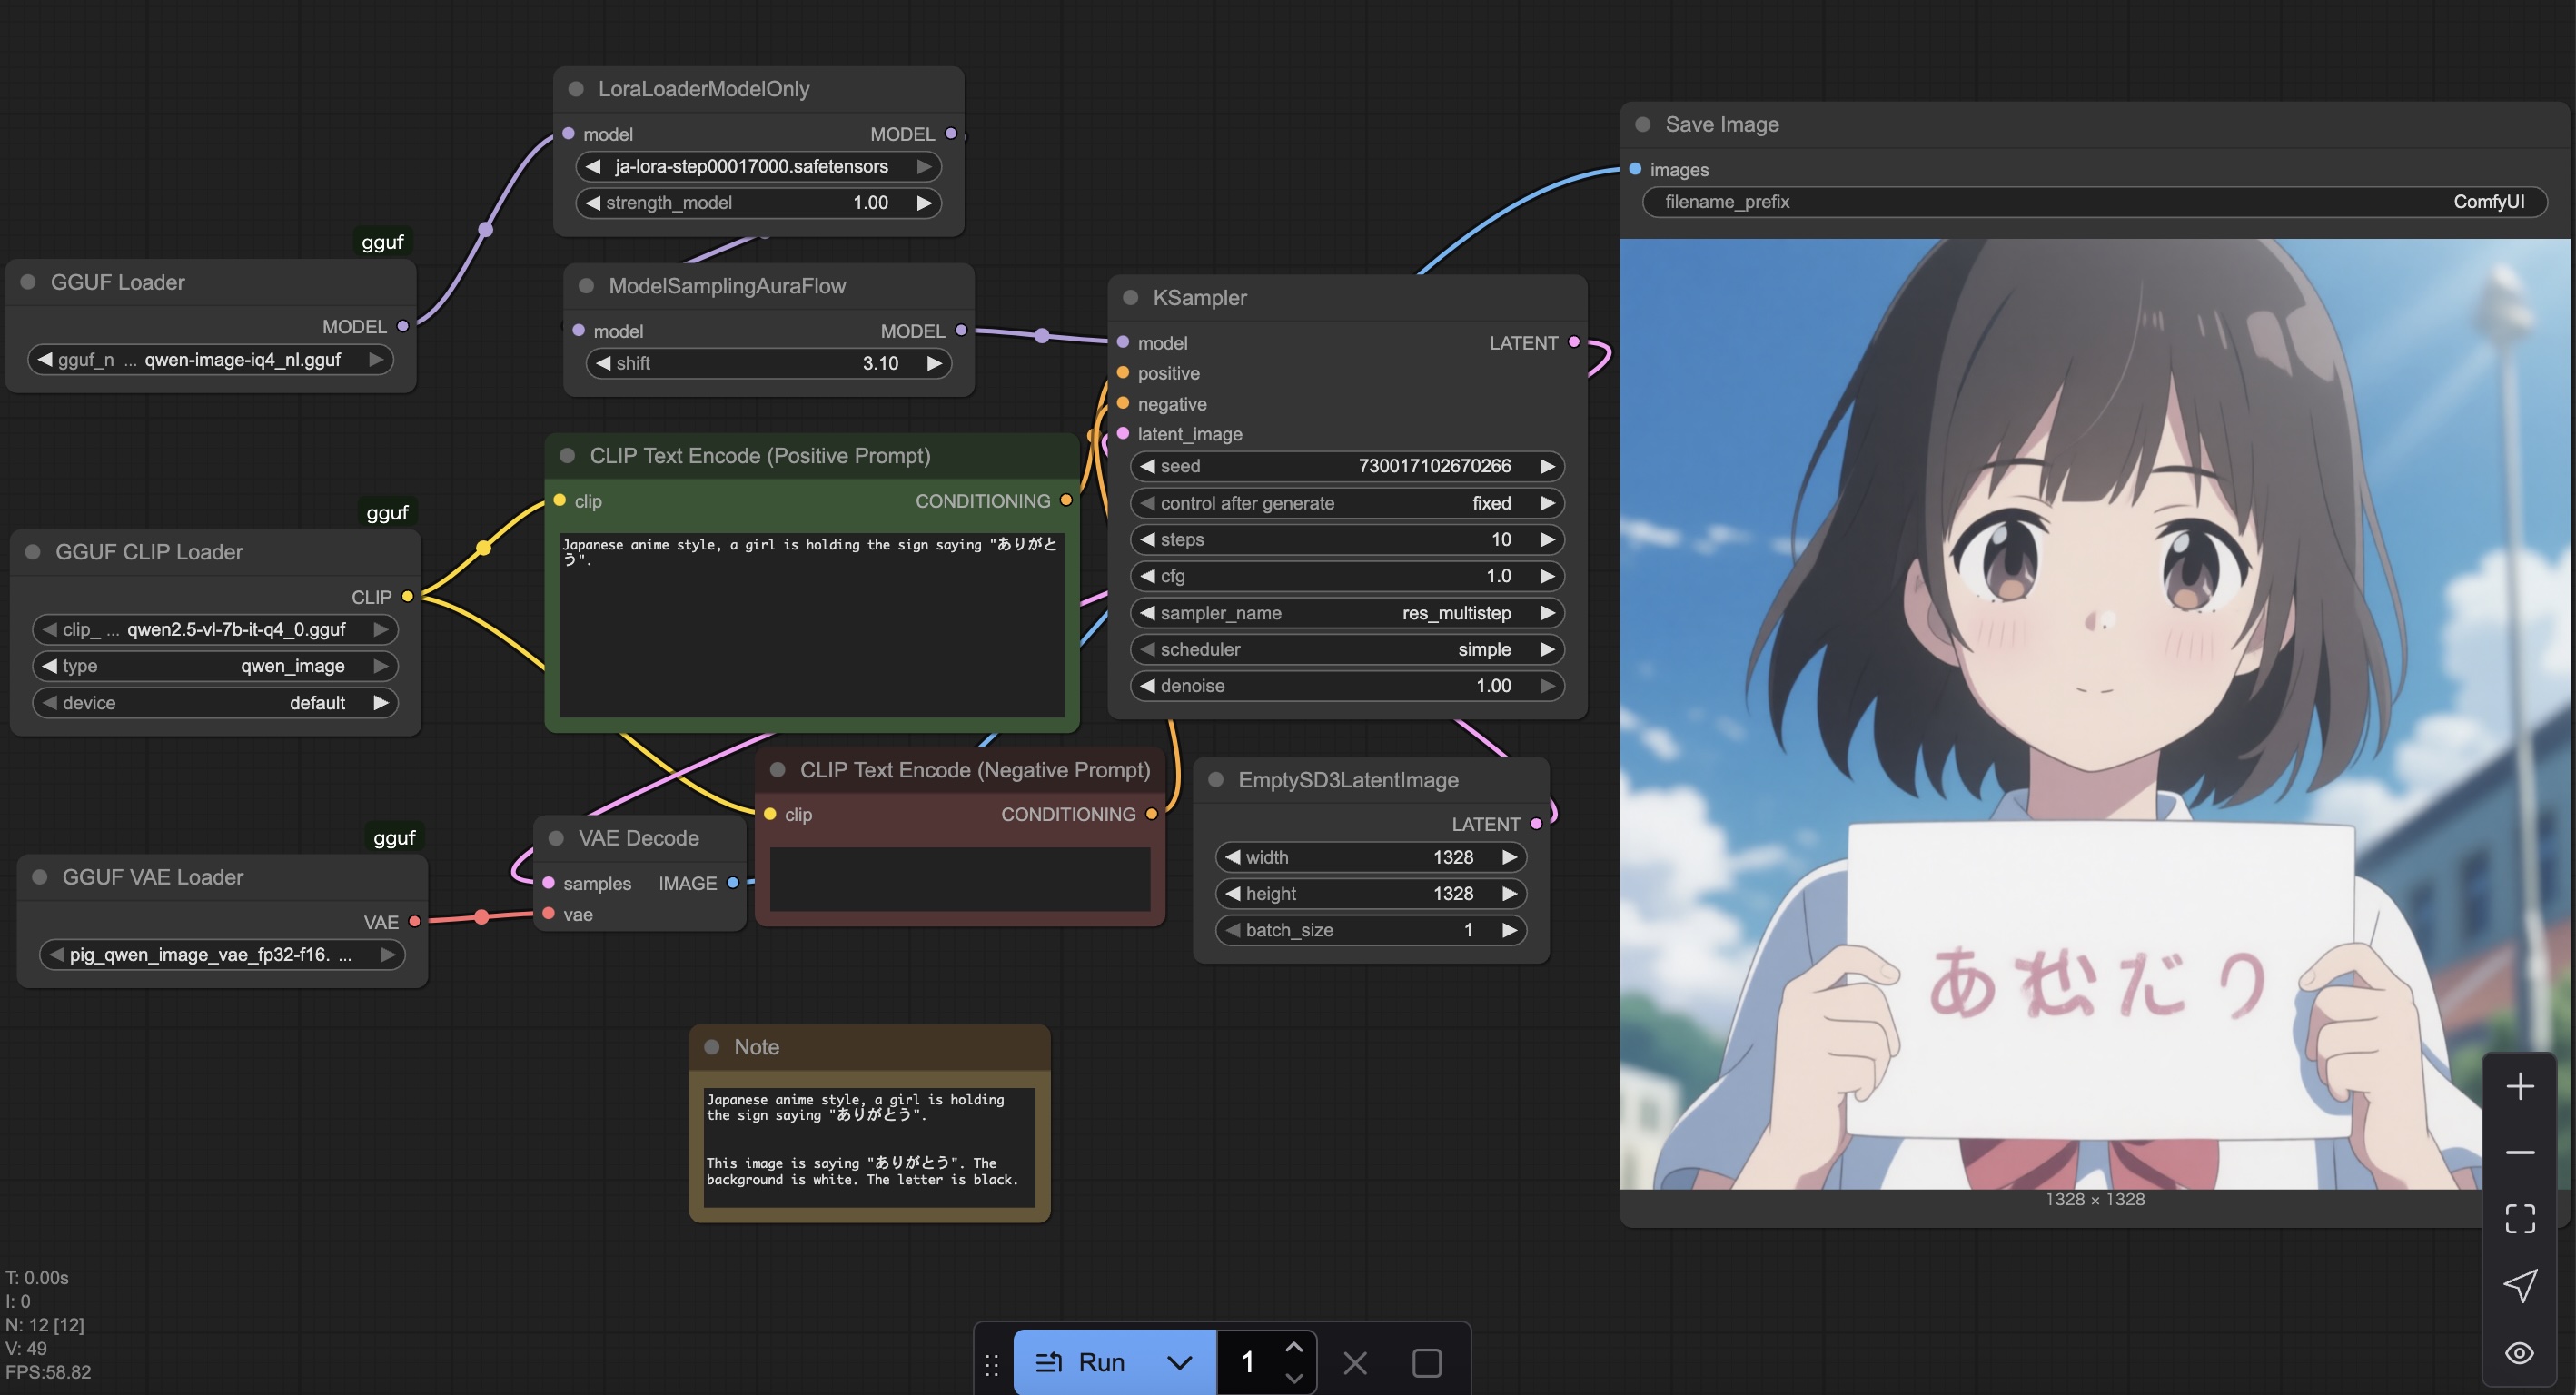
Task: Toggle link visibility eye icon
Action: click(2519, 1353)
